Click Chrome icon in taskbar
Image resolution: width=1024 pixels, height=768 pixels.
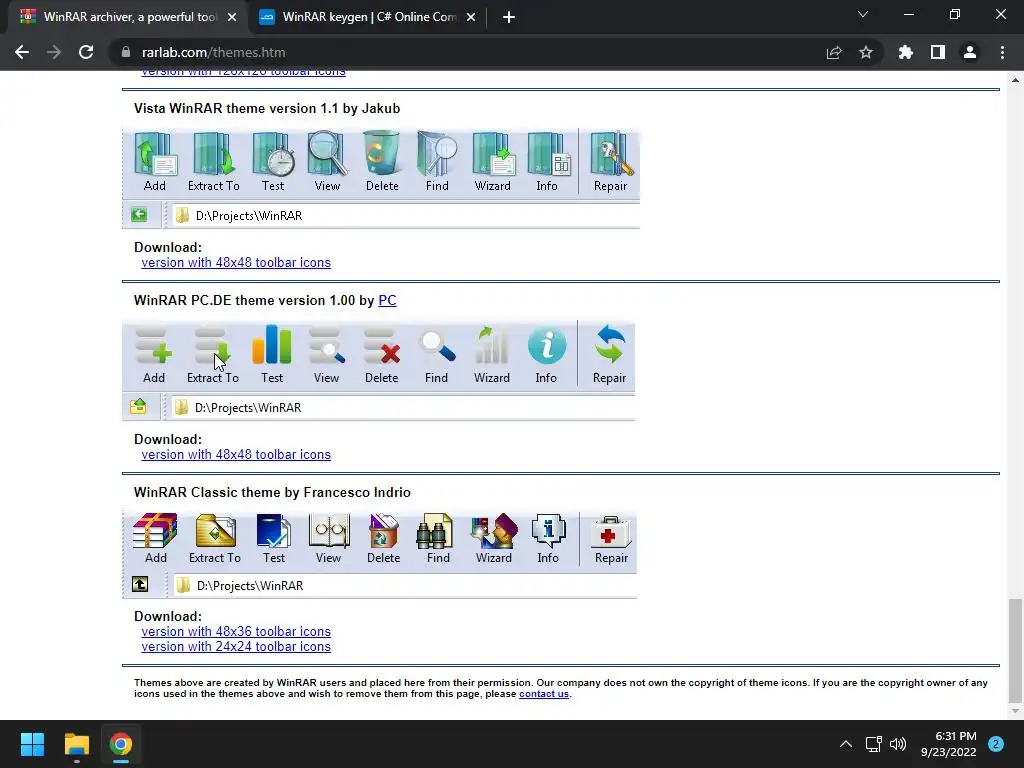point(121,744)
